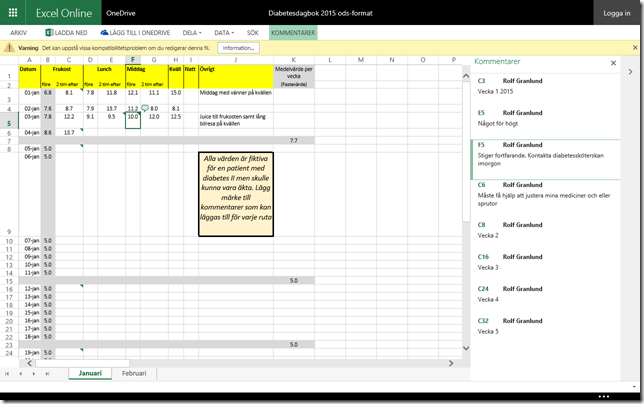
Task: Click the Logga in link
Action: pos(616,12)
